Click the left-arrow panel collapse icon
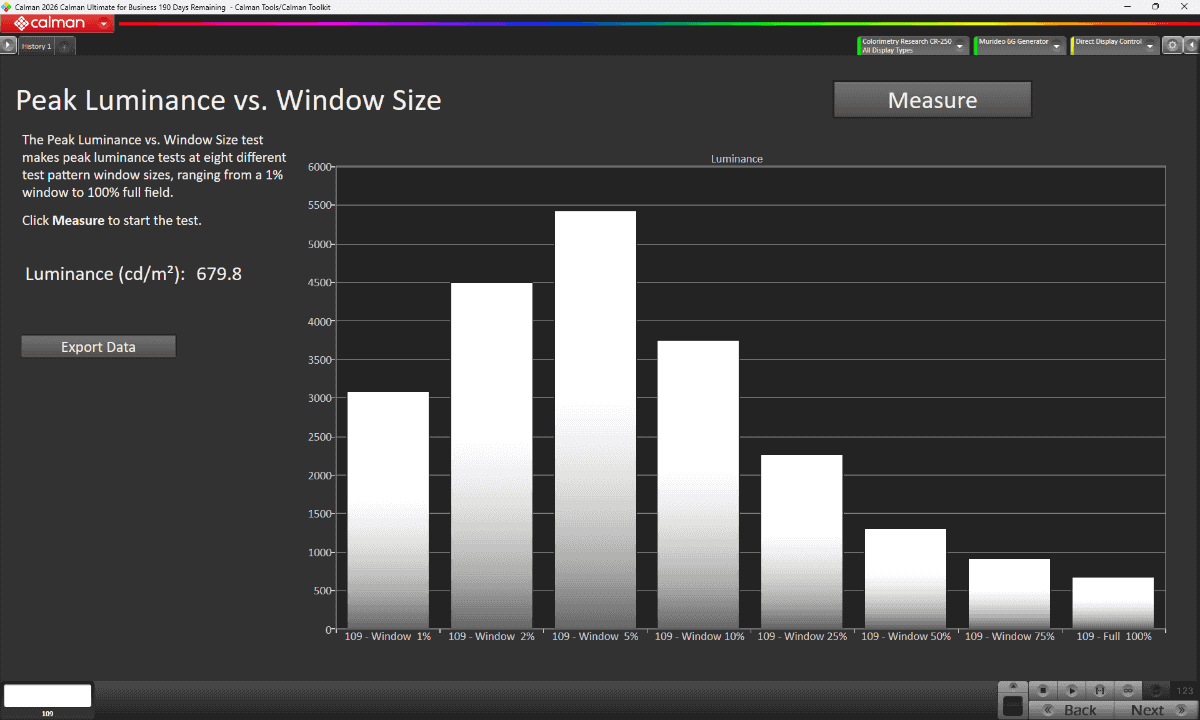This screenshot has width=1200, height=720. click(1191, 45)
